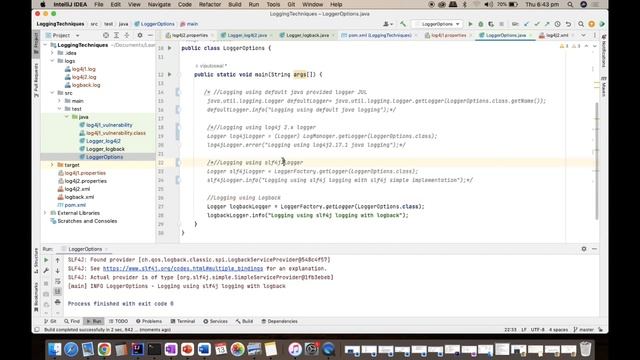Click the down arrow in the Run panel
640x360 pixels.
click(x=58, y=271)
